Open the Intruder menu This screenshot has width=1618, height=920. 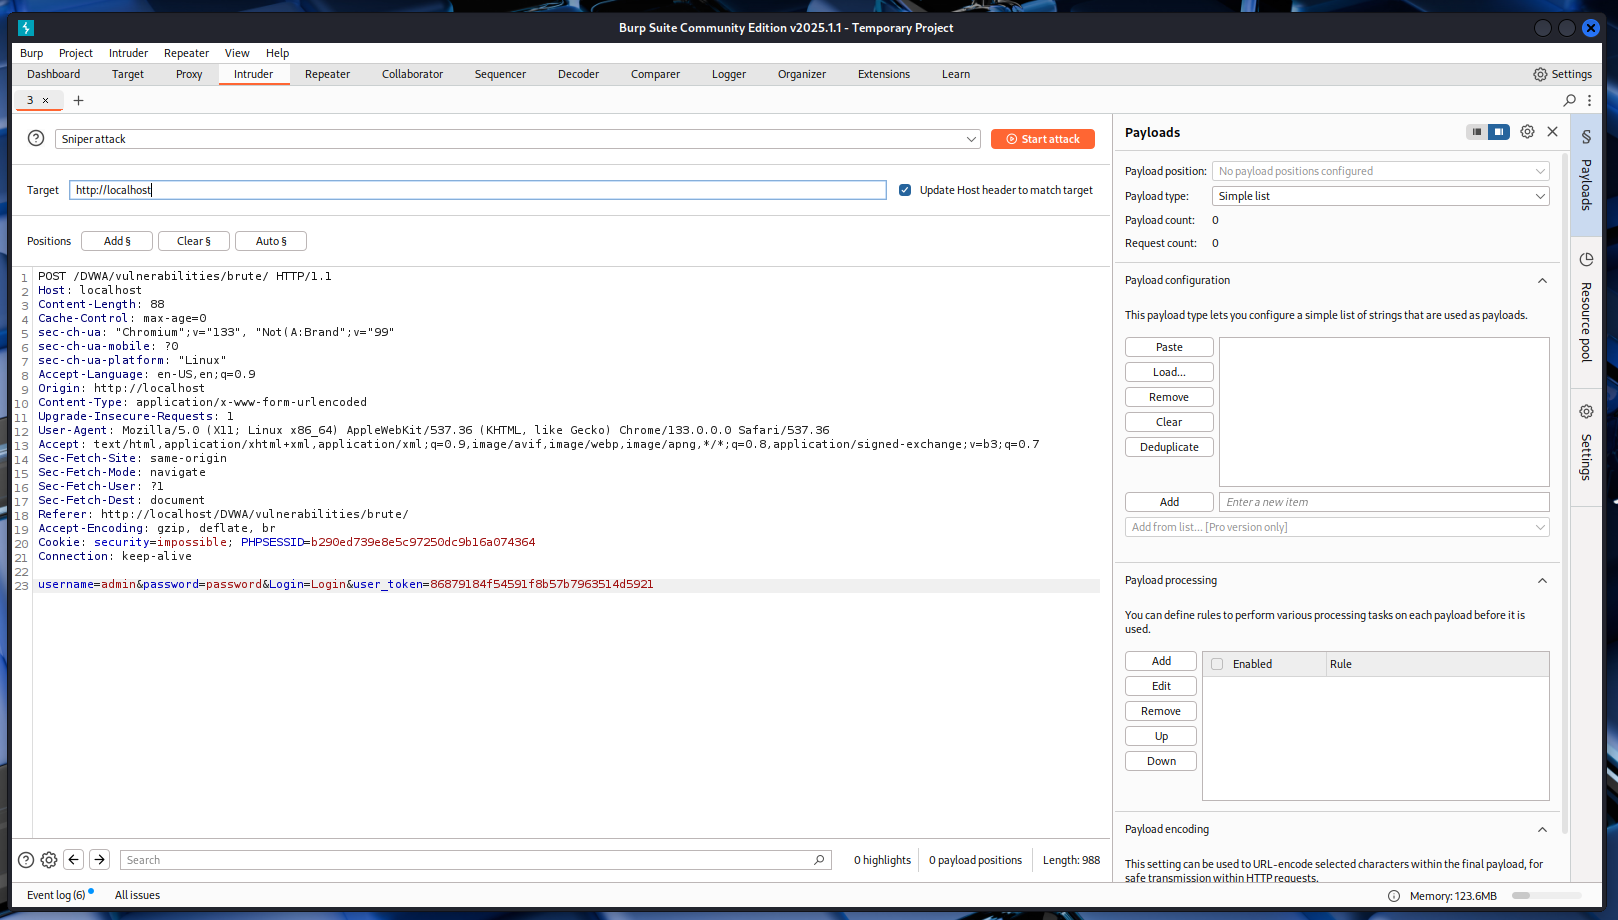pyautogui.click(x=128, y=53)
